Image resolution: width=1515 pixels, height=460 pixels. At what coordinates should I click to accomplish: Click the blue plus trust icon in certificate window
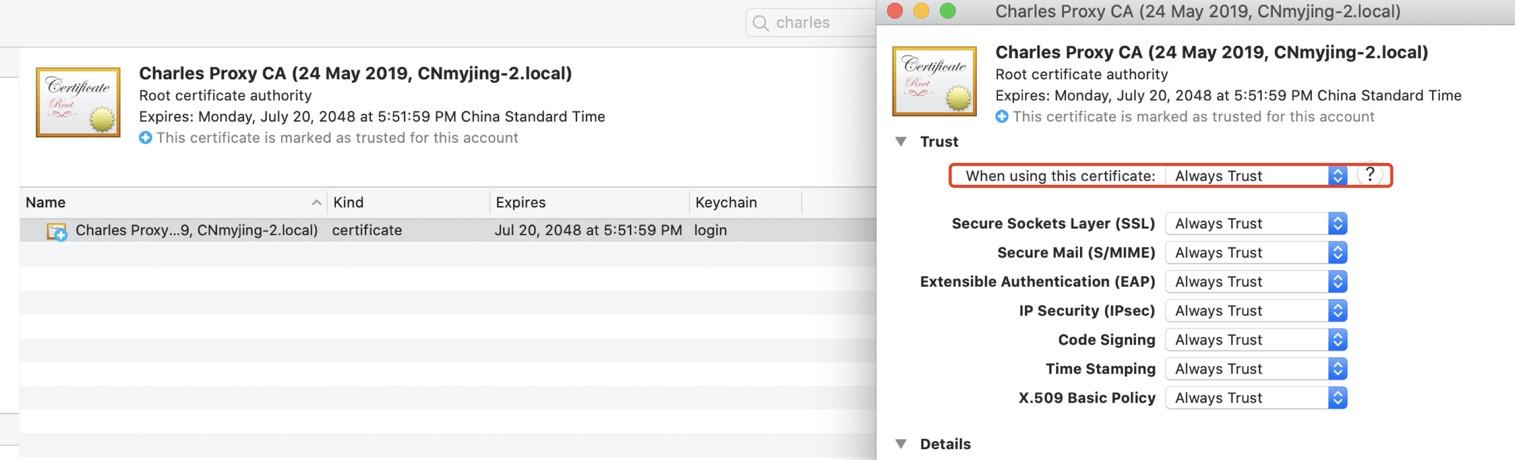tap(1002, 117)
